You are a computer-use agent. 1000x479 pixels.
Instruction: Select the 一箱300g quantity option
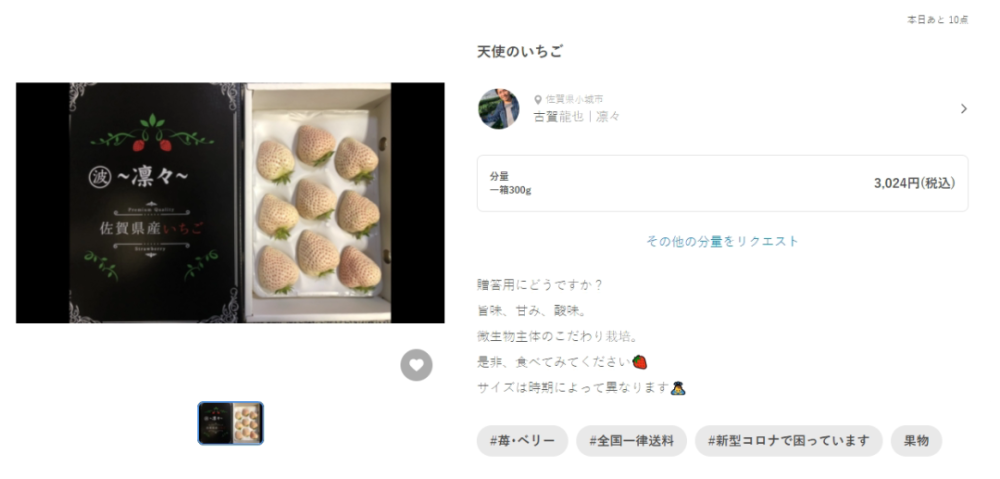click(x=723, y=183)
